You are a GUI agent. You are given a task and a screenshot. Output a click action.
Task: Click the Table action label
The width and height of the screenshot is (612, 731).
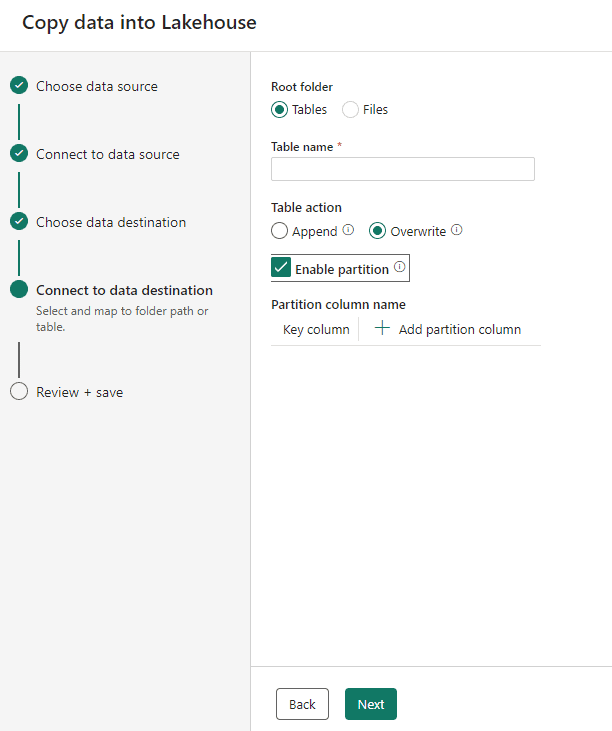(306, 207)
